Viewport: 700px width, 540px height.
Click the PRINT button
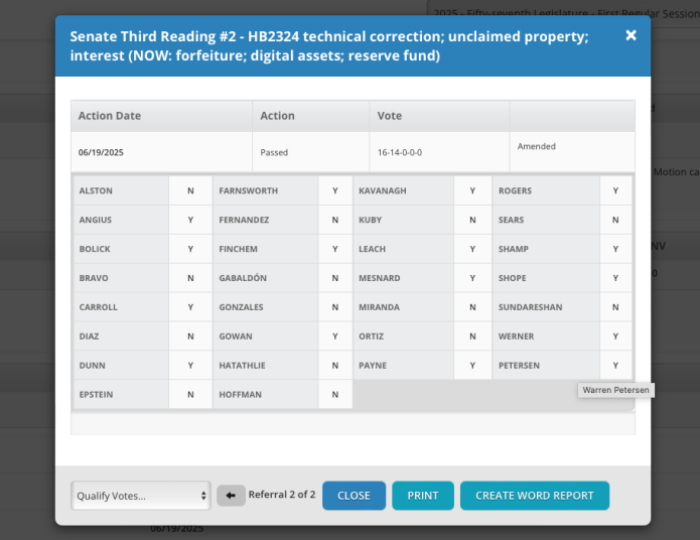(x=422, y=495)
